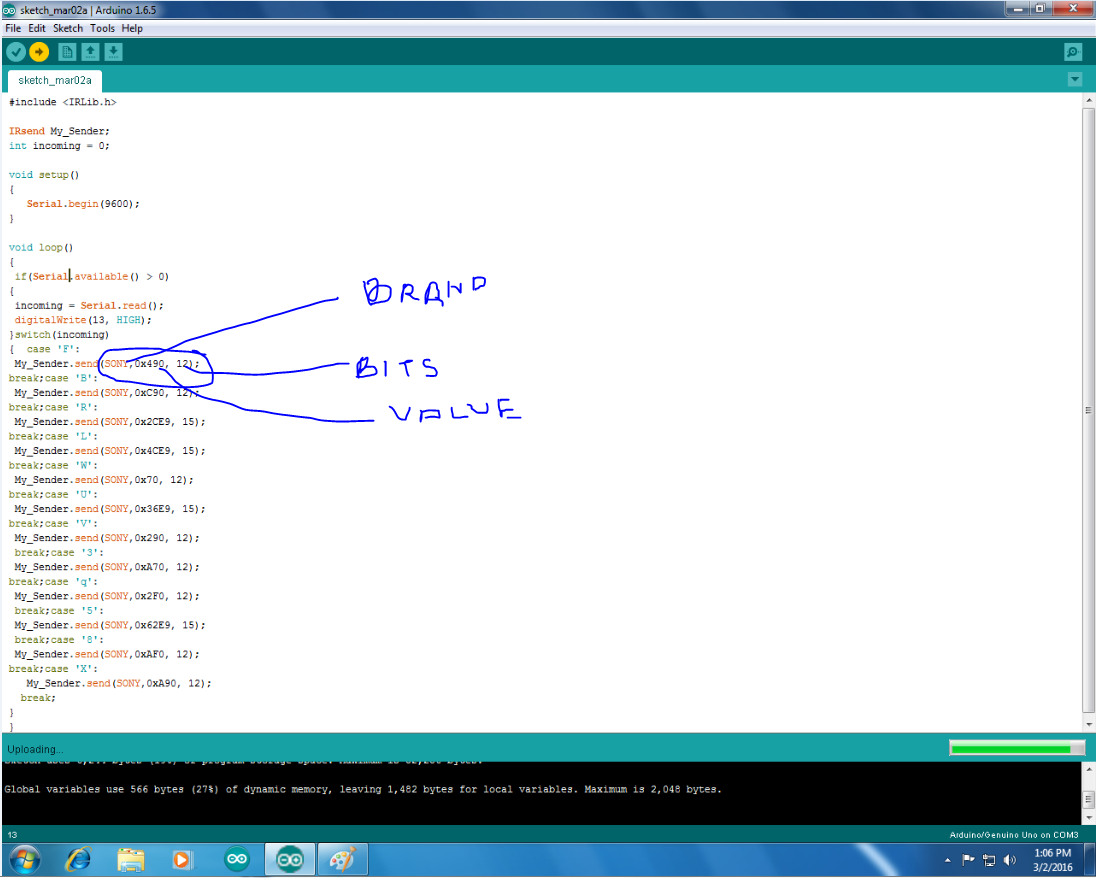
Task: Click the editor vertical scrollbar thumb
Action: (x=1089, y=410)
